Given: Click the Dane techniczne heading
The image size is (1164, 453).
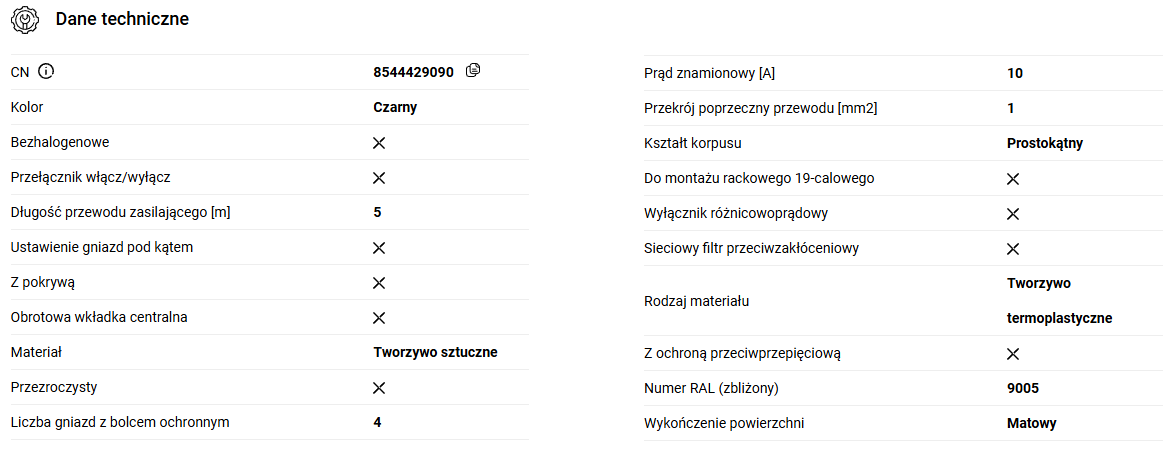Looking at the screenshot, I should click(x=122, y=19).
